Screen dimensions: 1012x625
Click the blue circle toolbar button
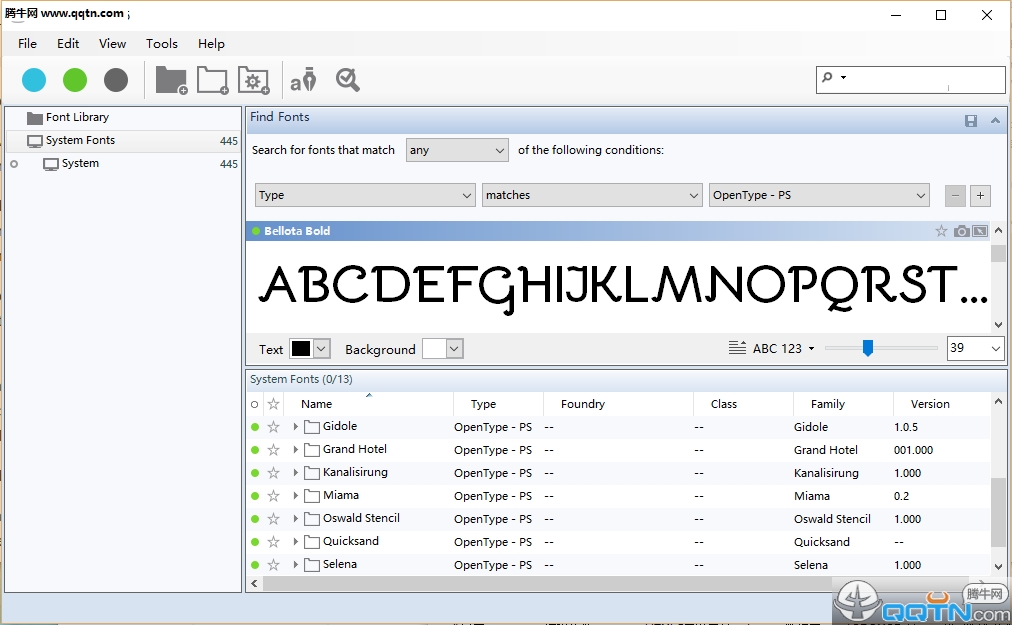pyautogui.click(x=34, y=80)
